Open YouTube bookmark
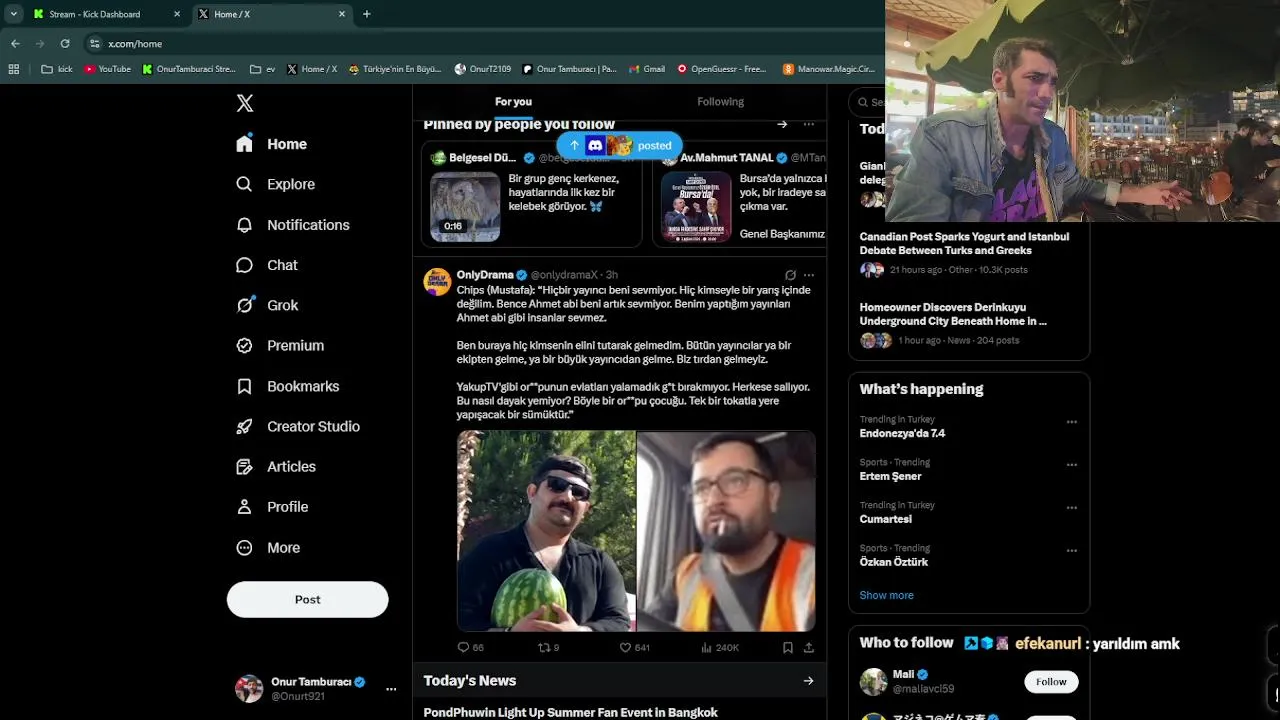 (108, 69)
